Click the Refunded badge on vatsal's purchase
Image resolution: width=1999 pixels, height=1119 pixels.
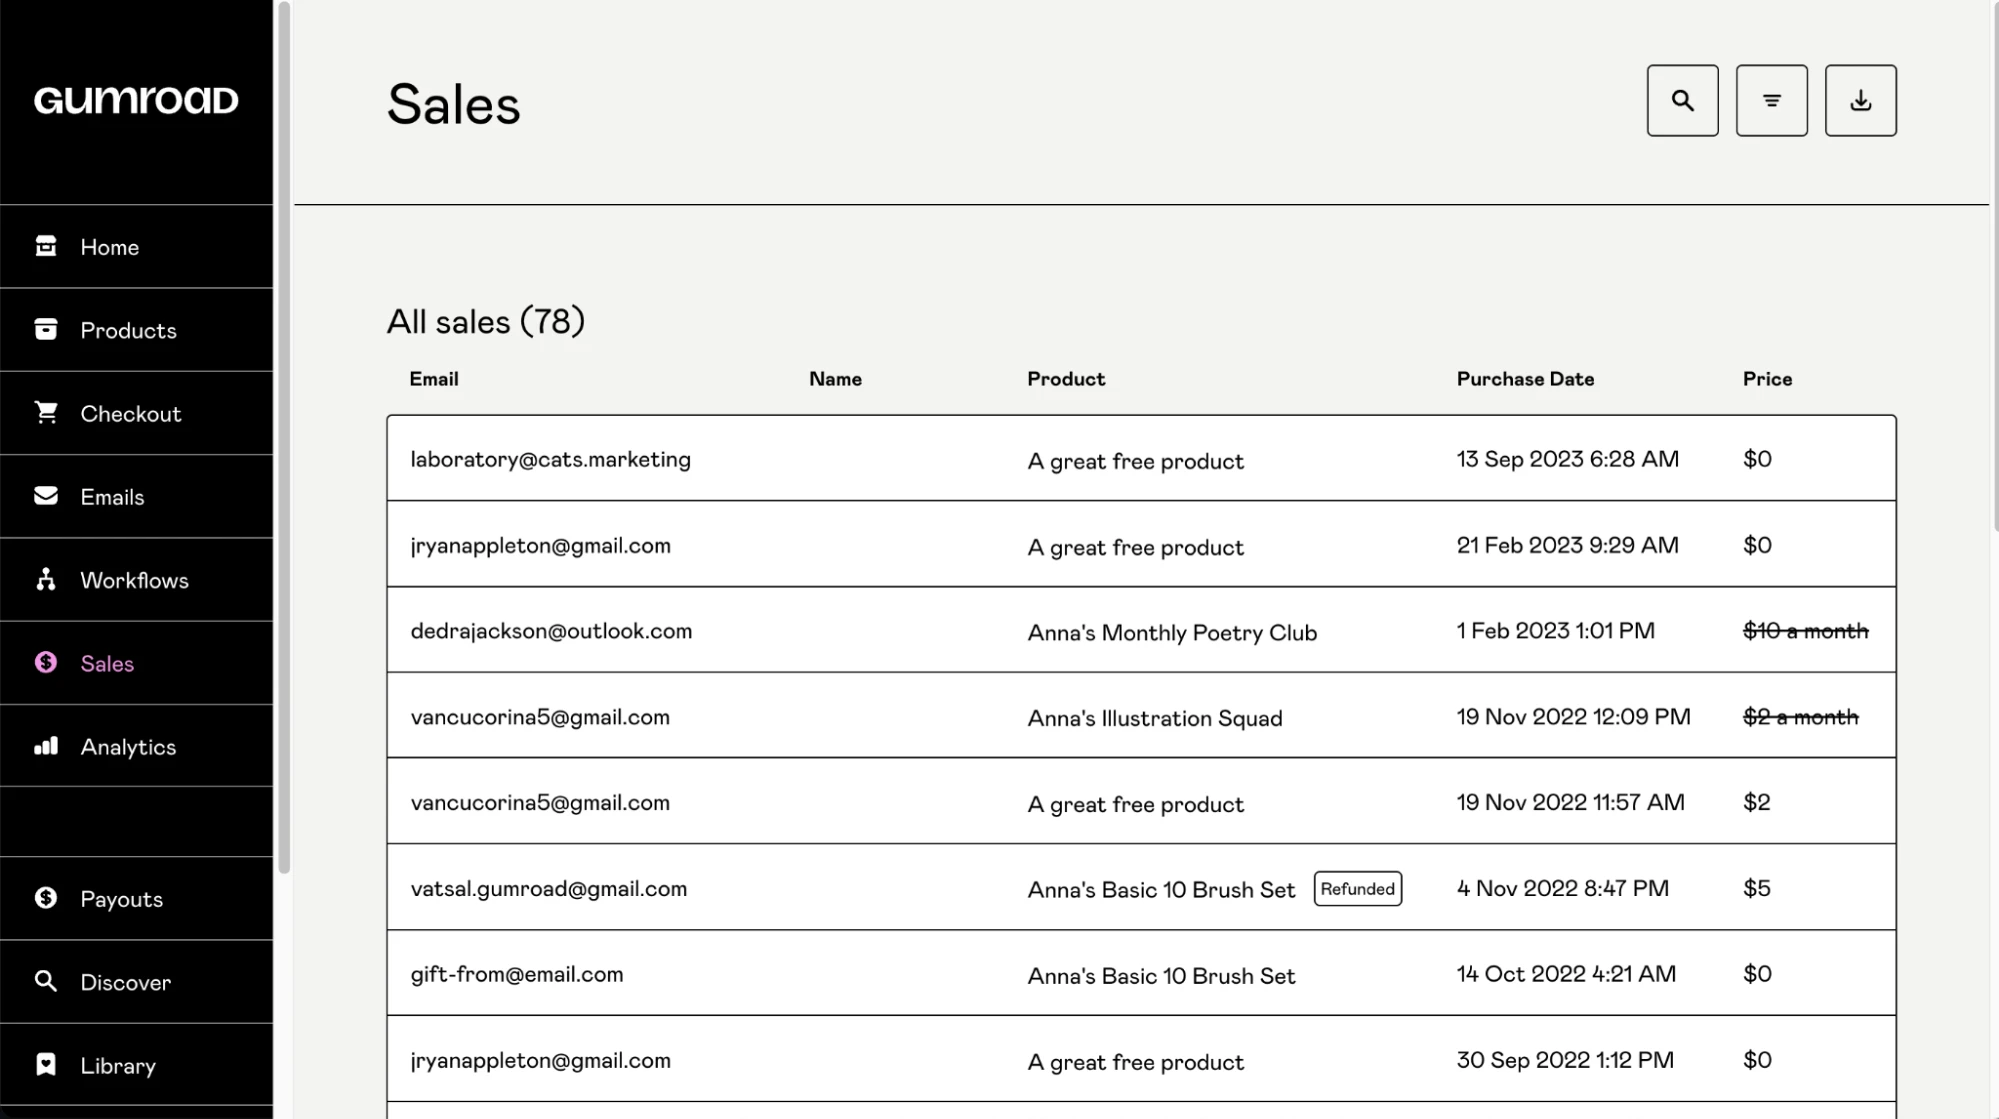point(1357,888)
